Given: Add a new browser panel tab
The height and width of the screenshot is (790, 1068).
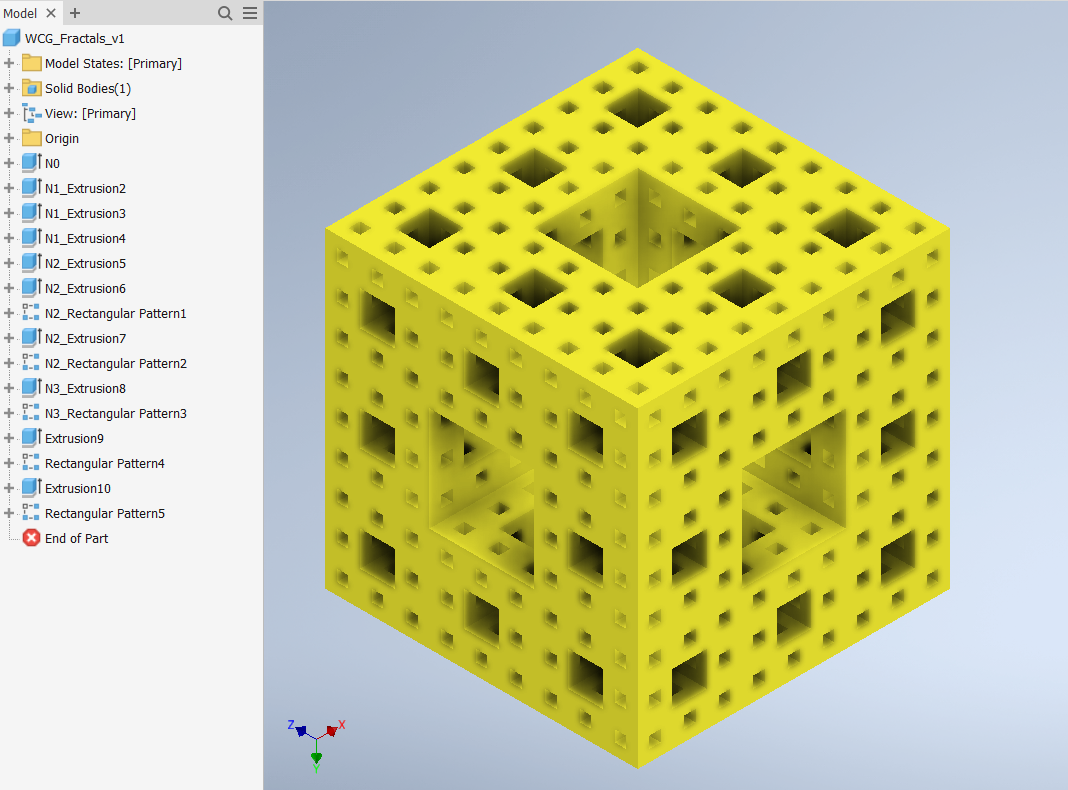Looking at the screenshot, I should click(75, 13).
